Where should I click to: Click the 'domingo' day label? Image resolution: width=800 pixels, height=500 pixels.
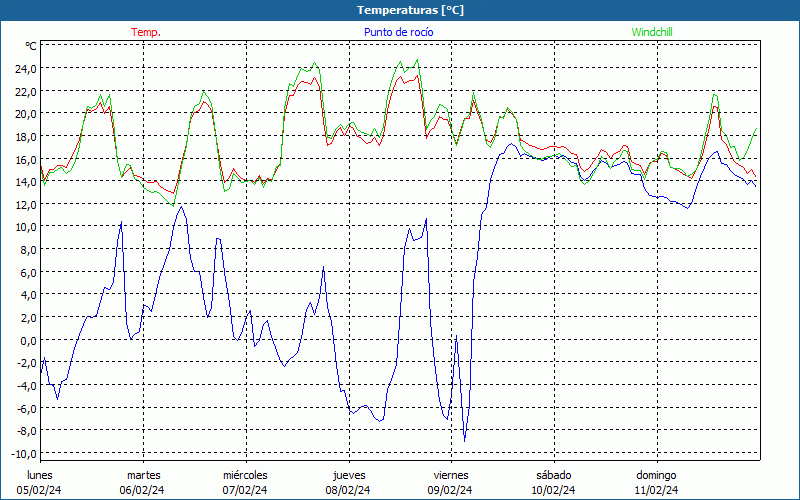(656, 475)
